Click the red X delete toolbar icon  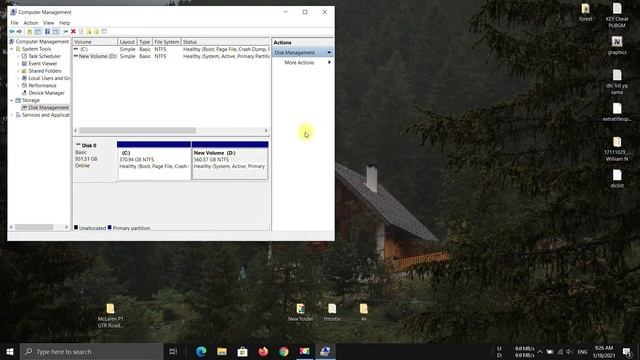tap(73, 31)
